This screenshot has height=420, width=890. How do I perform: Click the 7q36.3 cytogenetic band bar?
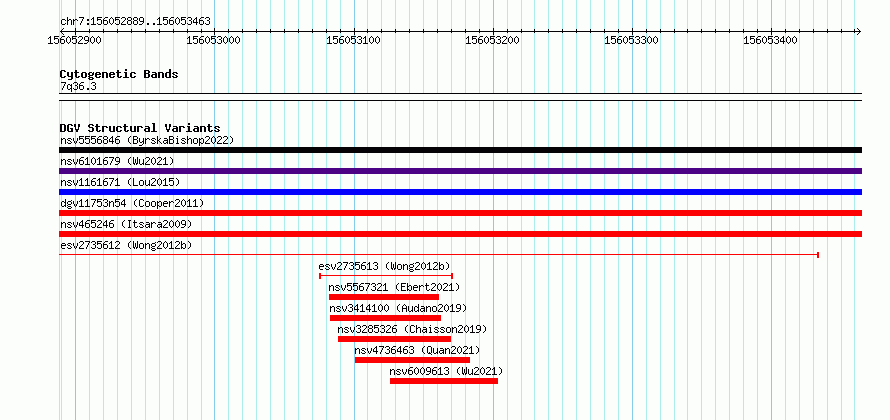coord(460,97)
